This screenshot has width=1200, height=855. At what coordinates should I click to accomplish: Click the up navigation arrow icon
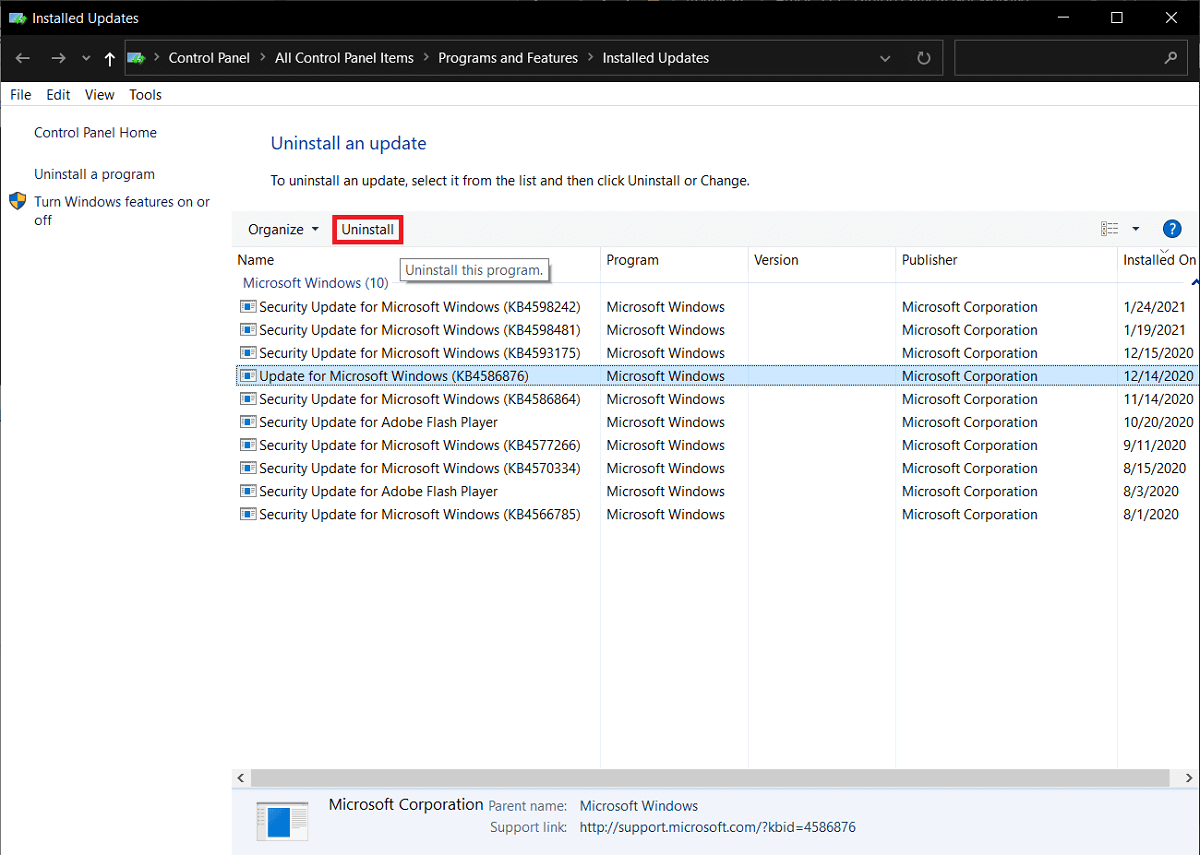click(109, 57)
